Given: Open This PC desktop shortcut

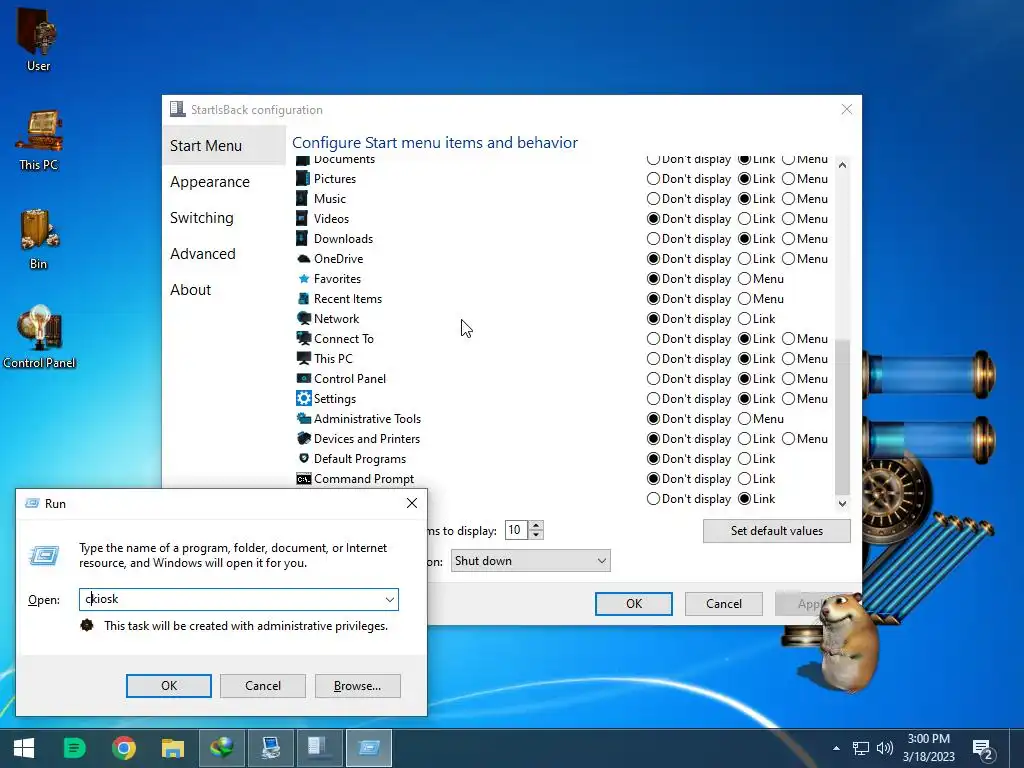Looking at the screenshot, I should 39,140.
